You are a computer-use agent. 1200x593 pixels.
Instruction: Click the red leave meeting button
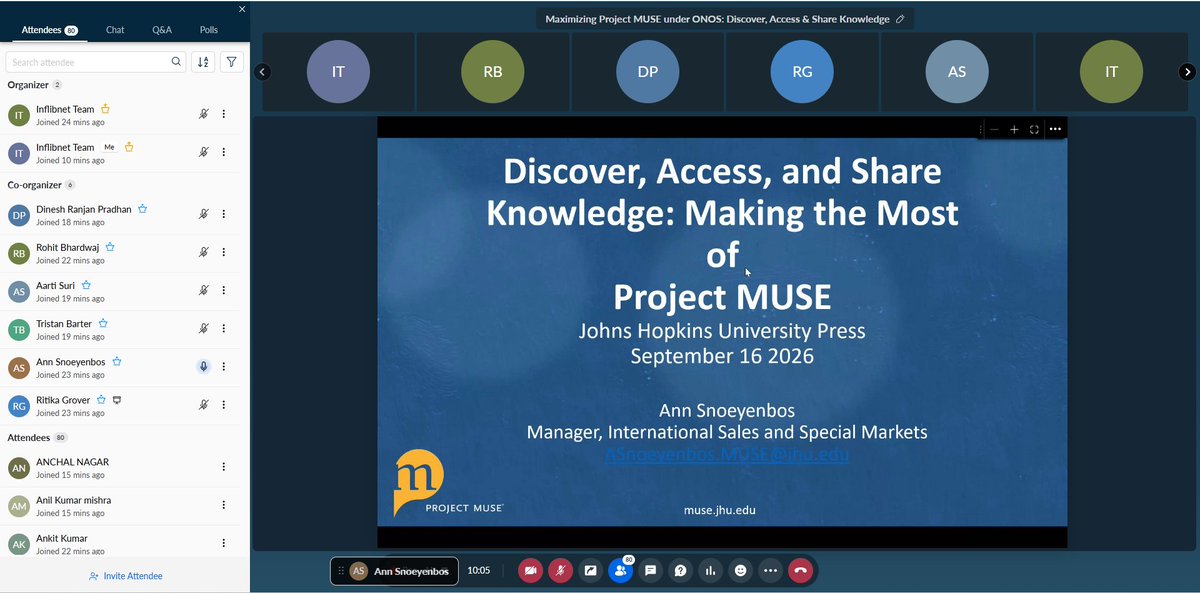pyautogui.click(x=800, y=571)
